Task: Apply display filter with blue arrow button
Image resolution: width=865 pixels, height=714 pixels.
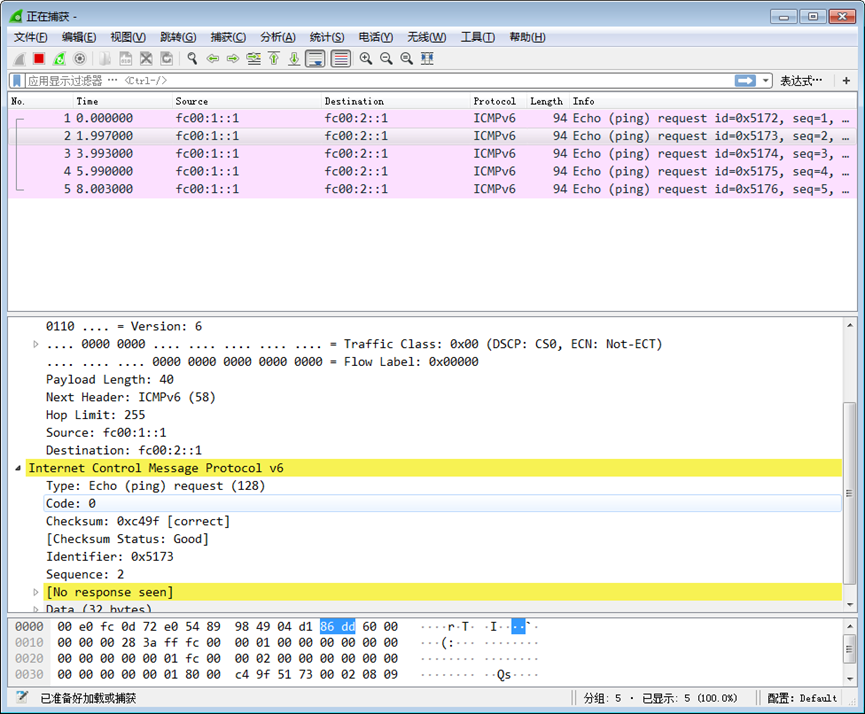Action: tap(745, 81)
